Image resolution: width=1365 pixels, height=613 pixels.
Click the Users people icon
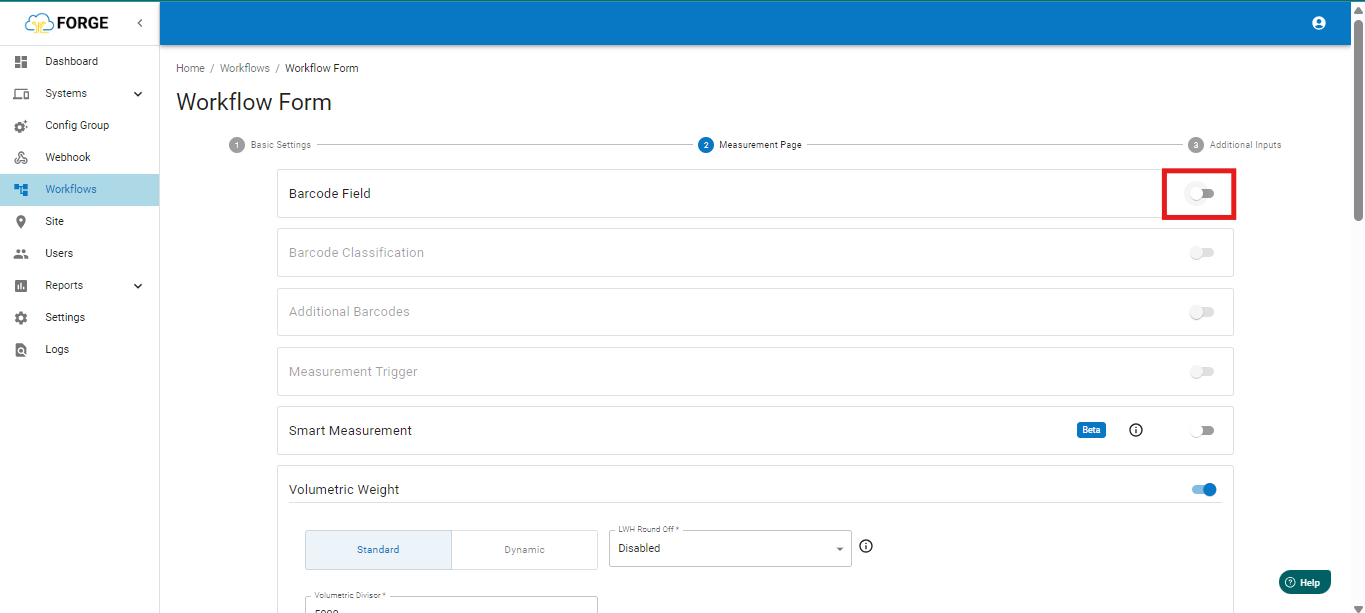tap(21, 254)
